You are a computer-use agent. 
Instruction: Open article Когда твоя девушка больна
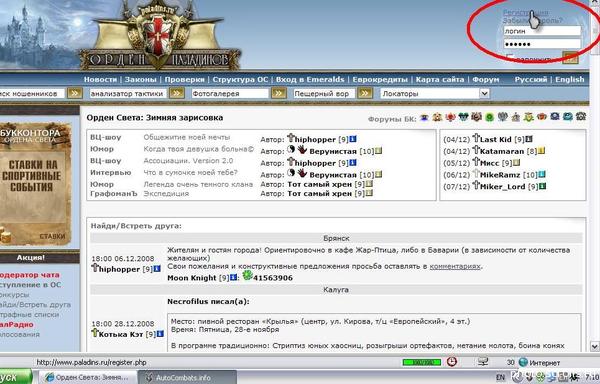(x=199, y=149)
